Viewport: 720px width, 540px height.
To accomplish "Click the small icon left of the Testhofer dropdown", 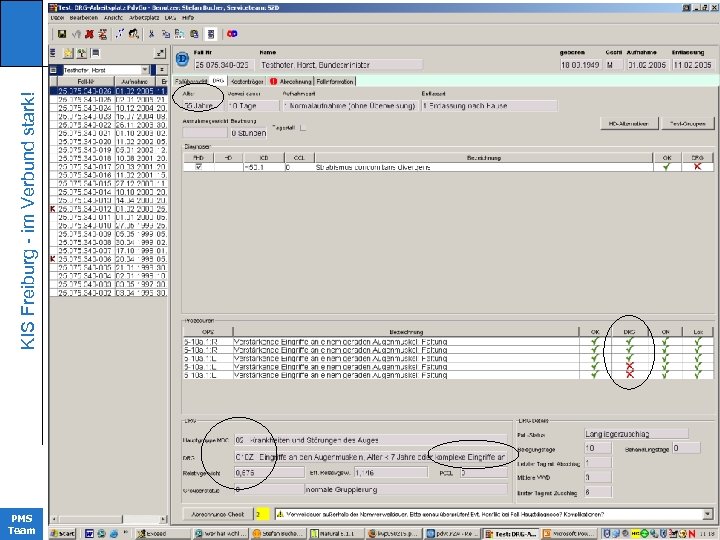I will (54, 70).
